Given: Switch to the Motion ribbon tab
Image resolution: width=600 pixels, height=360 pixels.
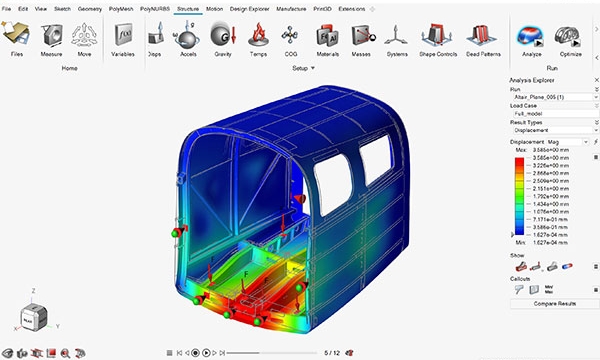Looking at the screenshot, I should click(214, 9).
